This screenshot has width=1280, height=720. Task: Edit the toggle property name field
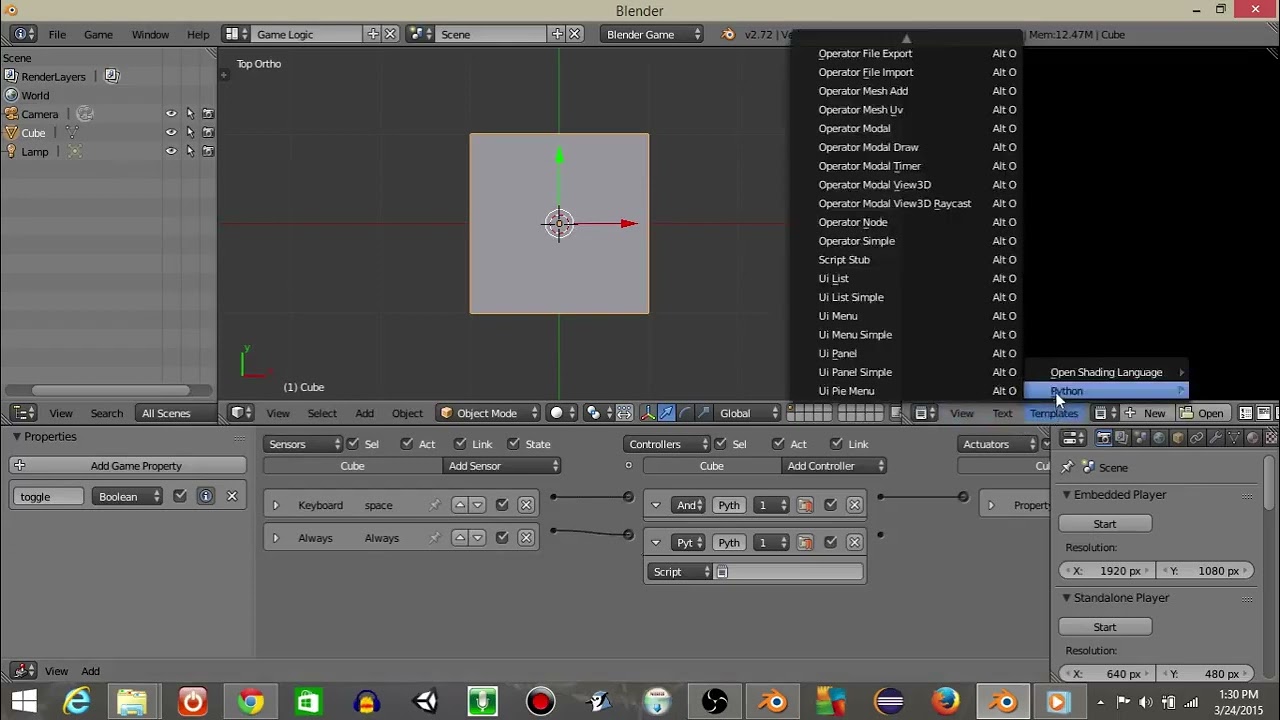(x=48, y=496)
